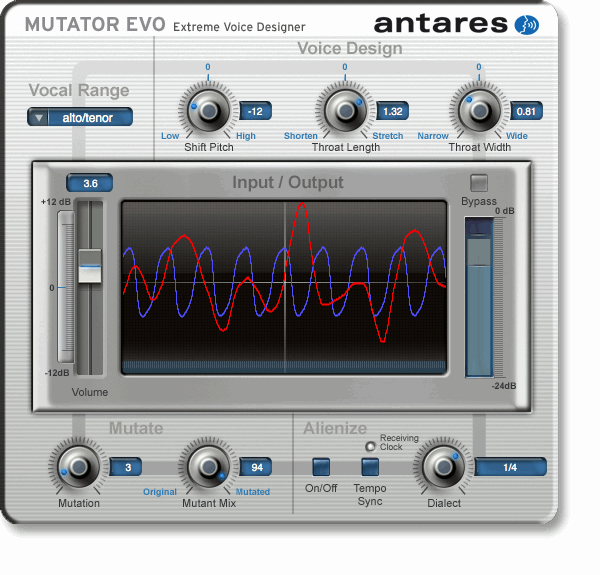600x575 pixels.
Task: Click the Narrow label
Action: [x=433, y=136]
